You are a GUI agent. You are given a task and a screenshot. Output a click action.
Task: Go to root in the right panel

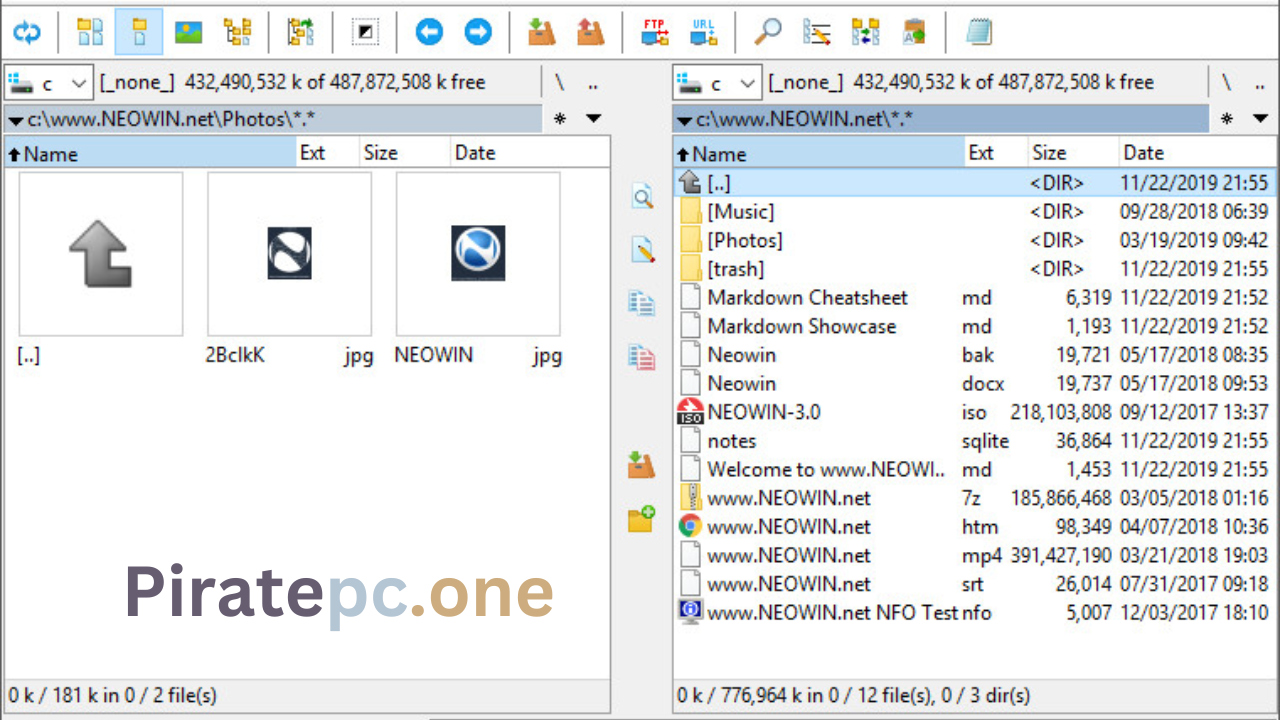tap(1227, 83)
